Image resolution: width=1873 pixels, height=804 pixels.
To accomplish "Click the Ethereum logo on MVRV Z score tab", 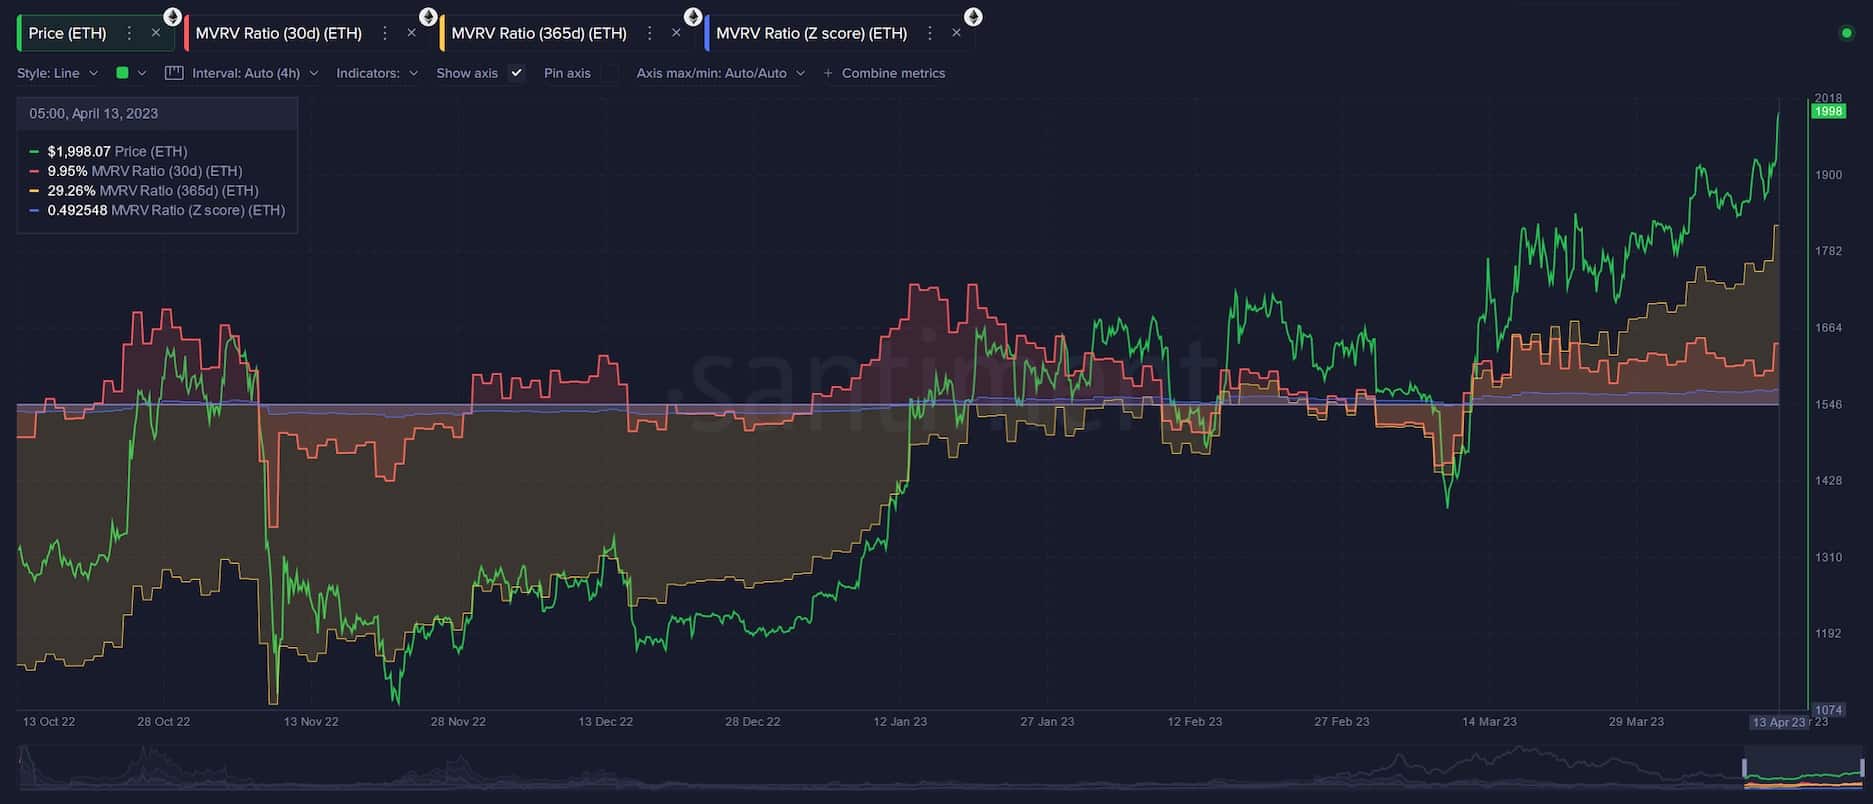I will pyautogui.click(x=973, y=16).
